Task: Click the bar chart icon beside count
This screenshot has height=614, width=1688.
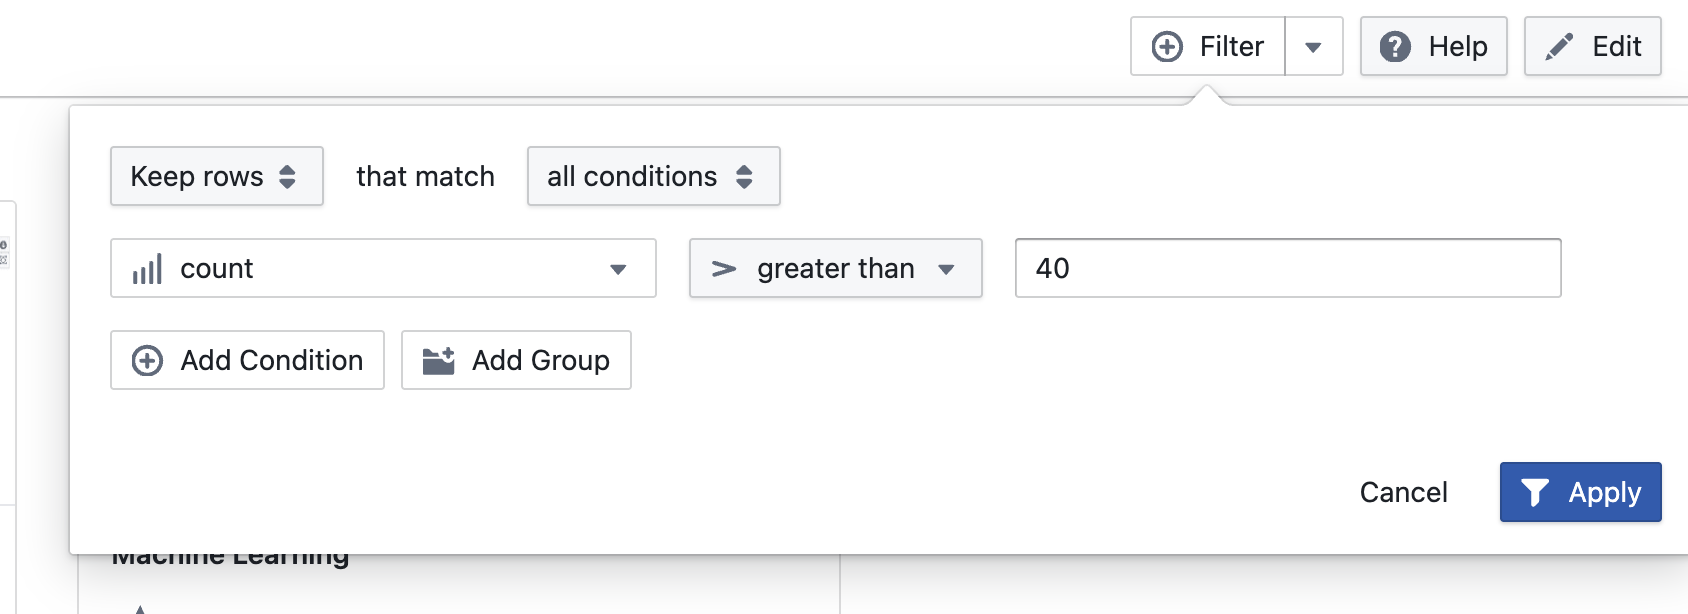Action: (x=147, y=269)
